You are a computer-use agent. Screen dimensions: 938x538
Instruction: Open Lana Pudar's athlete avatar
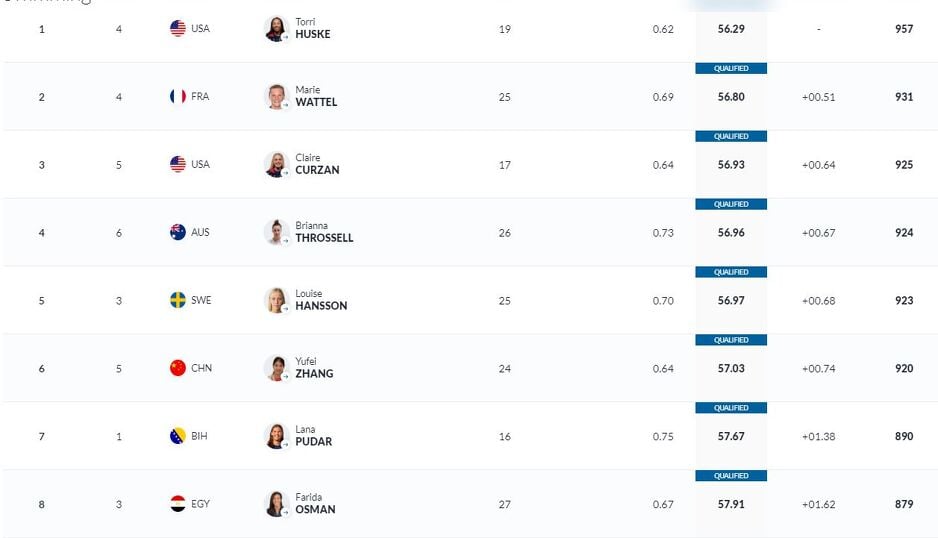pyautogui.click(x=276, y=436)
